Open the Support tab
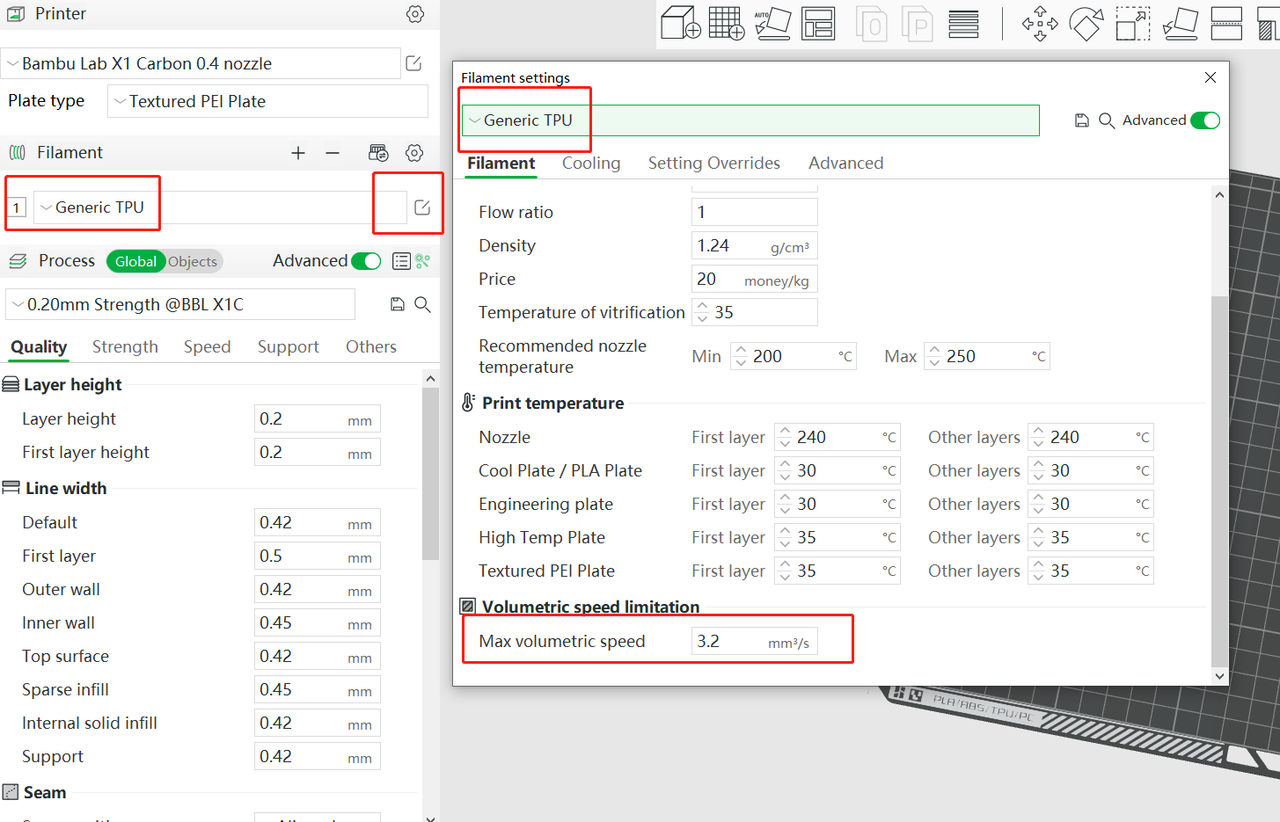Viewport: 1280px width, 822px height. tap(288, 347)
